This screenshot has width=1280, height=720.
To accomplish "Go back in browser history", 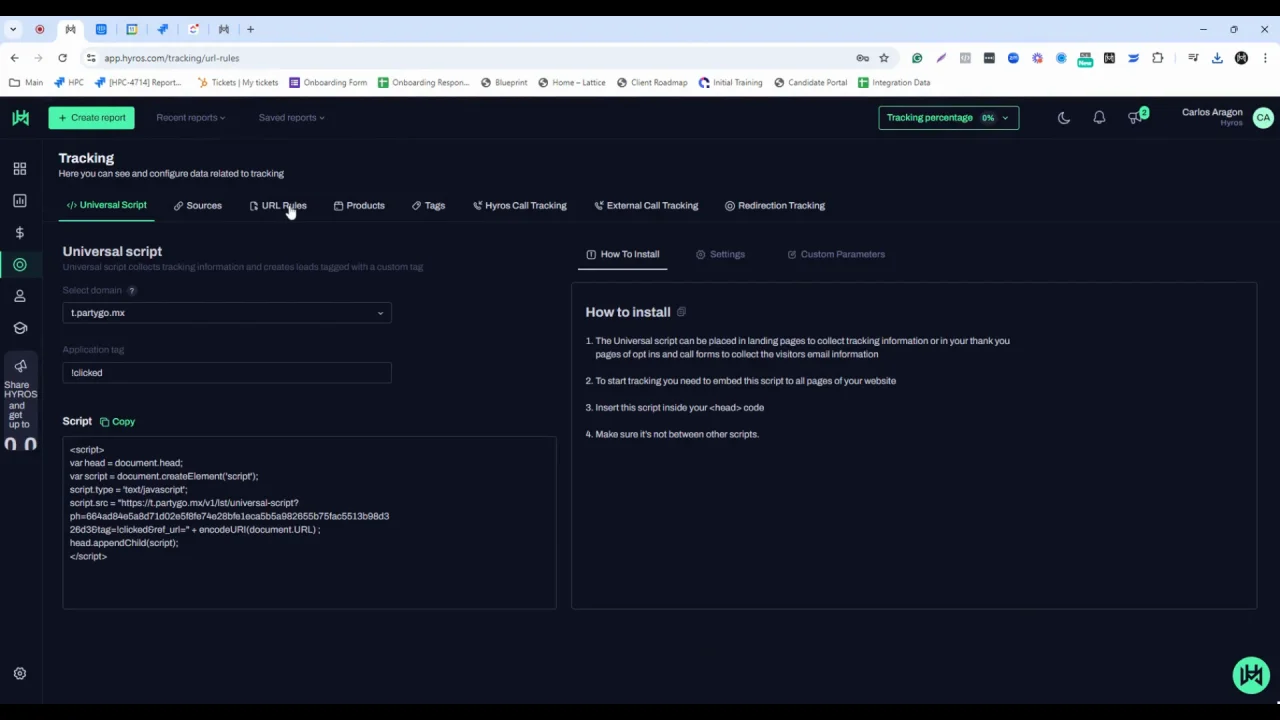I will (14, 58).
